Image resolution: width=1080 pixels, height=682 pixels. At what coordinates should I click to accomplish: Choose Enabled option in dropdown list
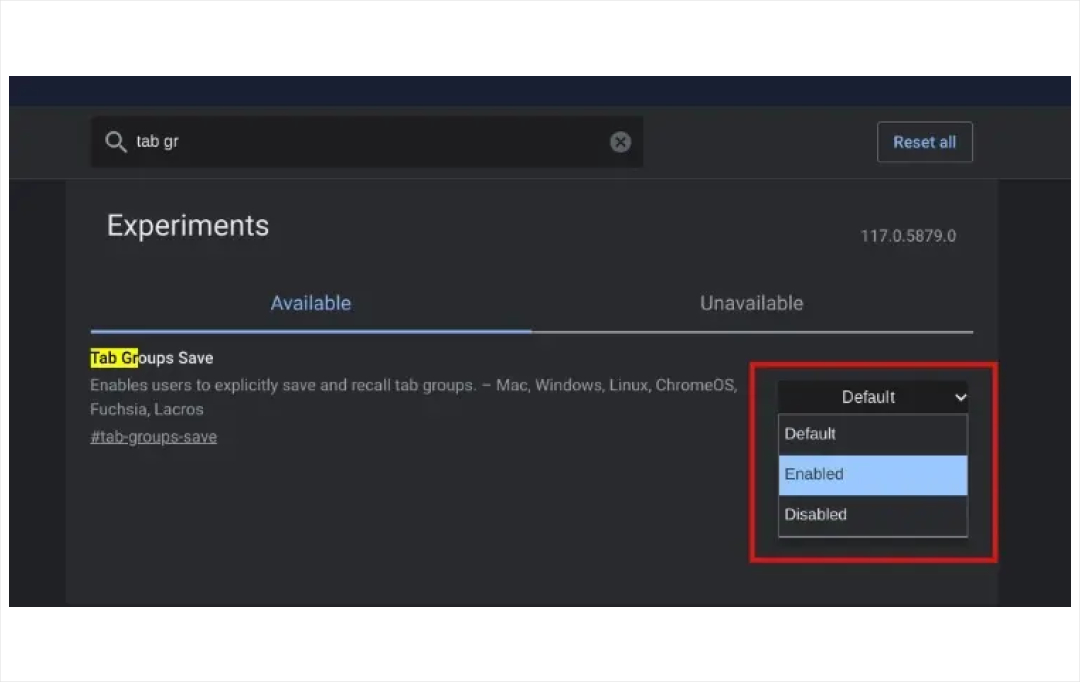click(x=873, y=475)
